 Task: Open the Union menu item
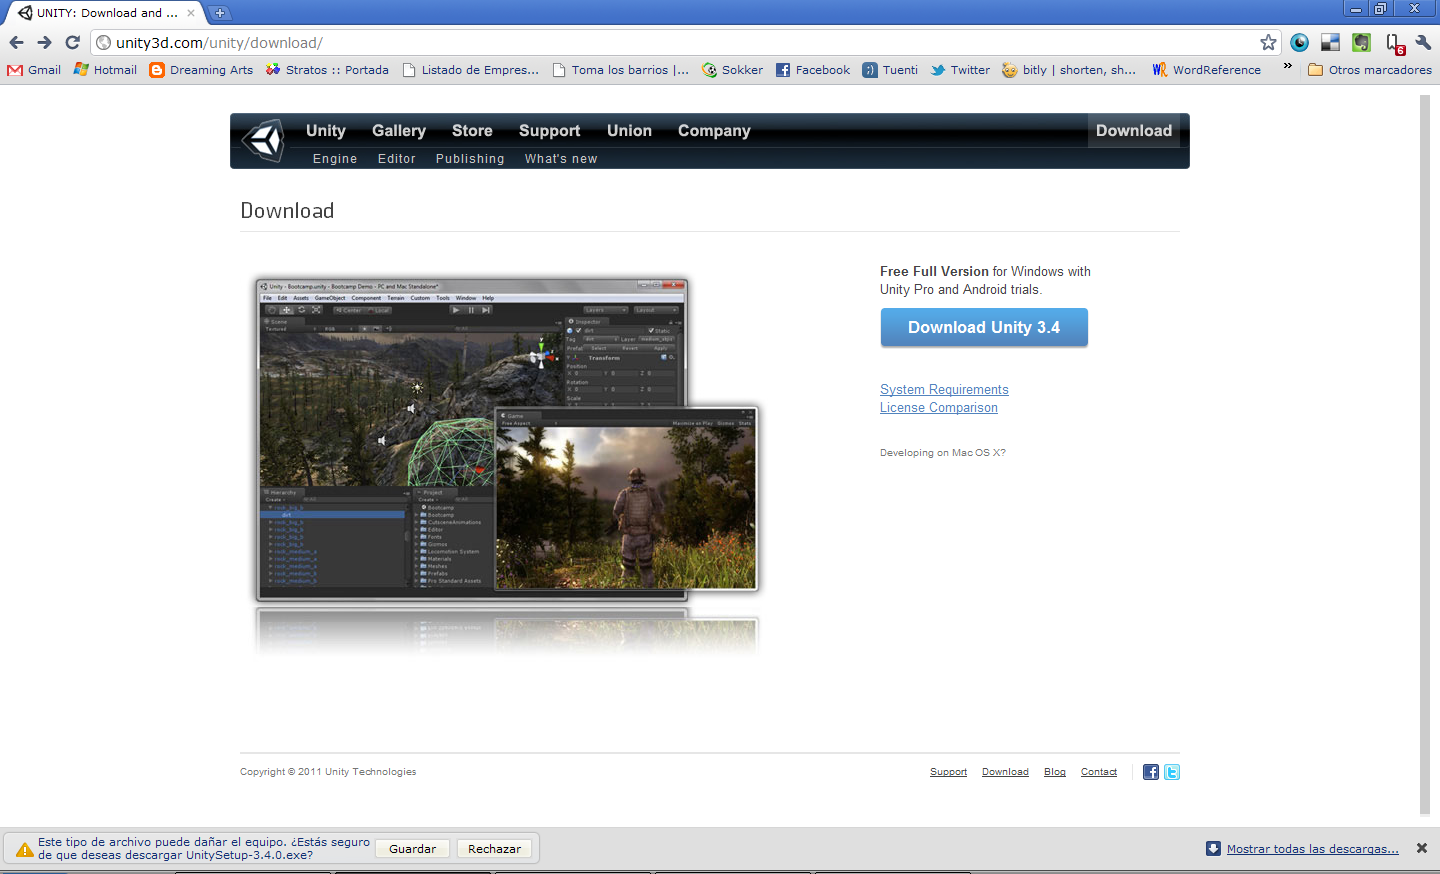(629, 131)
